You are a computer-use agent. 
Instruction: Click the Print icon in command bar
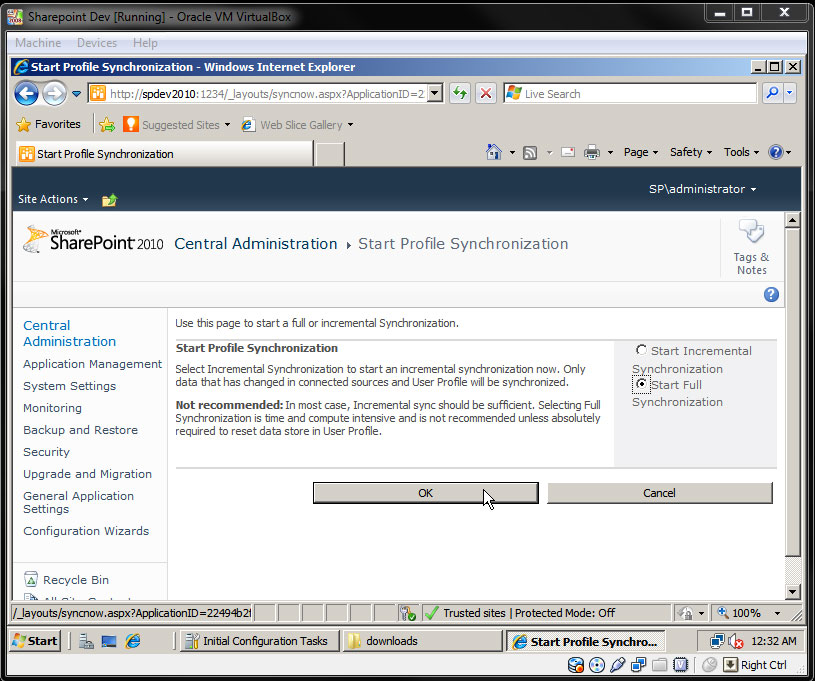tap(592, 152)
